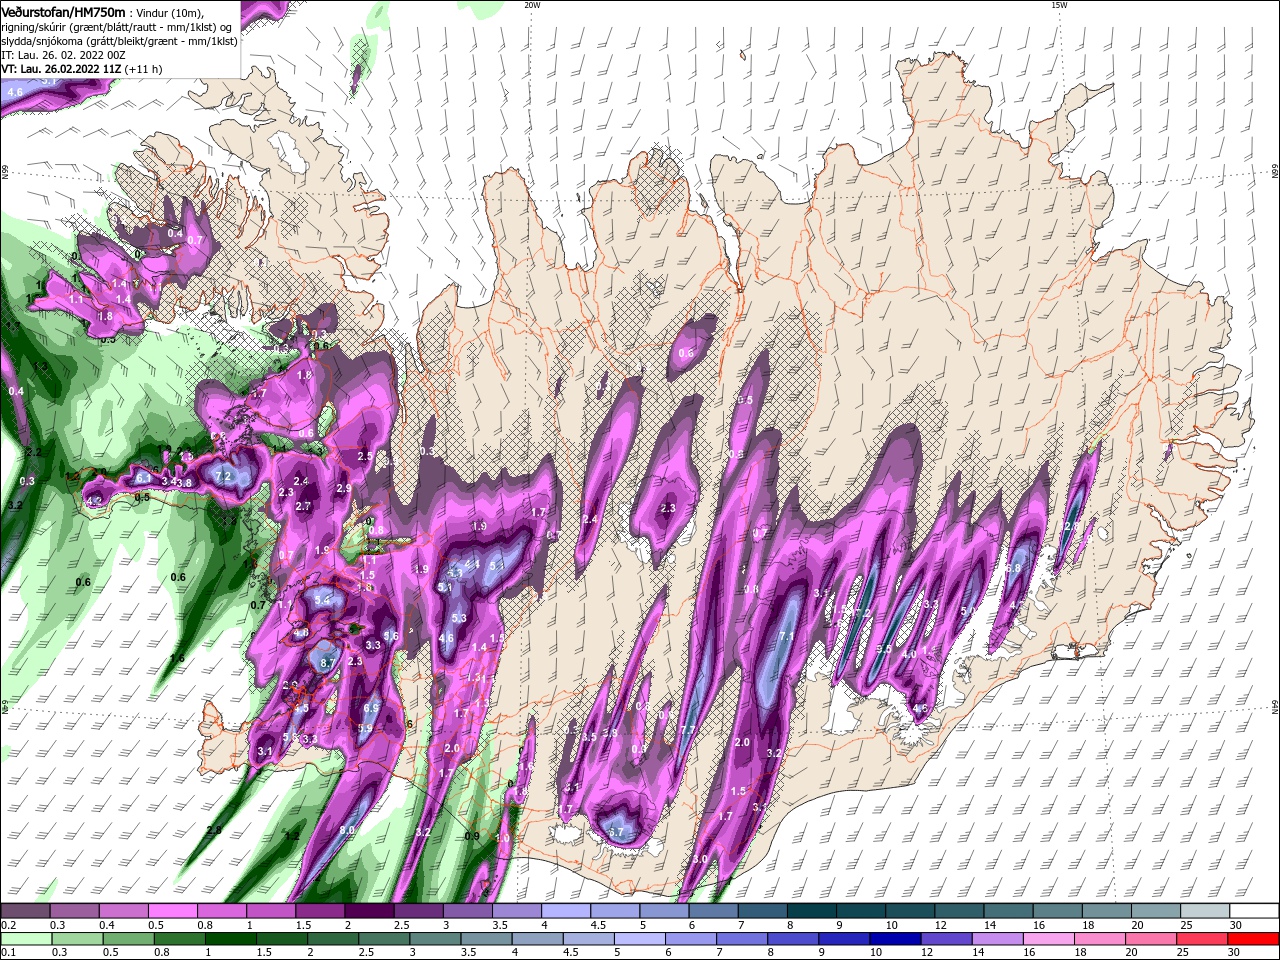Click the 66N latitude label on right edge
Screen dimensions: 1280x960
pos(1275,172)
